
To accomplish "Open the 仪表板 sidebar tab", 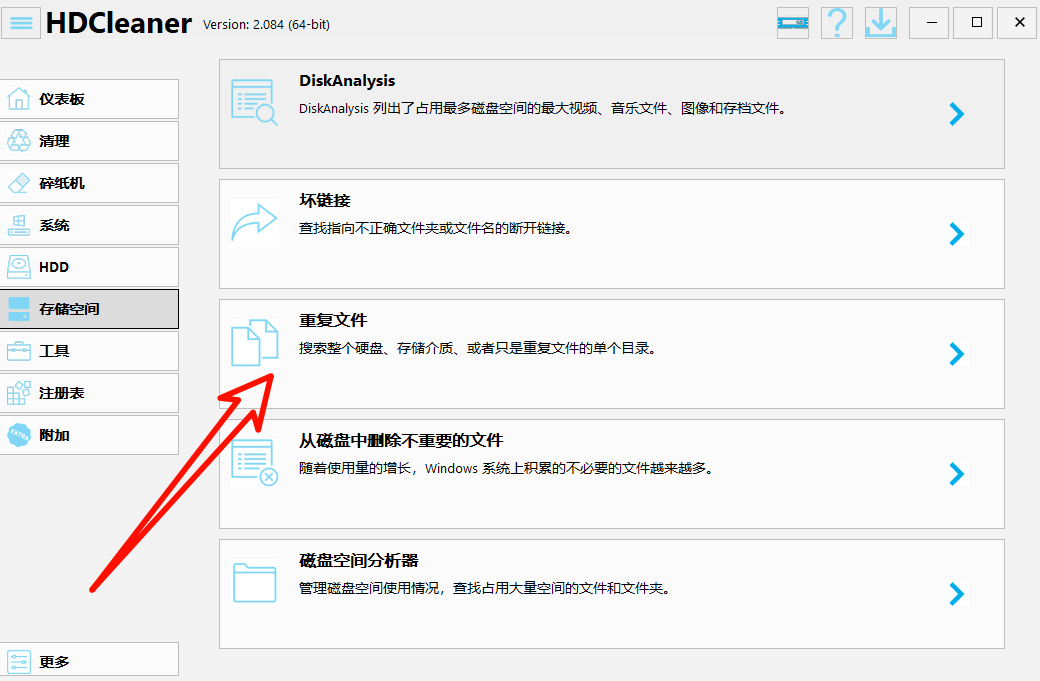I will 89,99.
